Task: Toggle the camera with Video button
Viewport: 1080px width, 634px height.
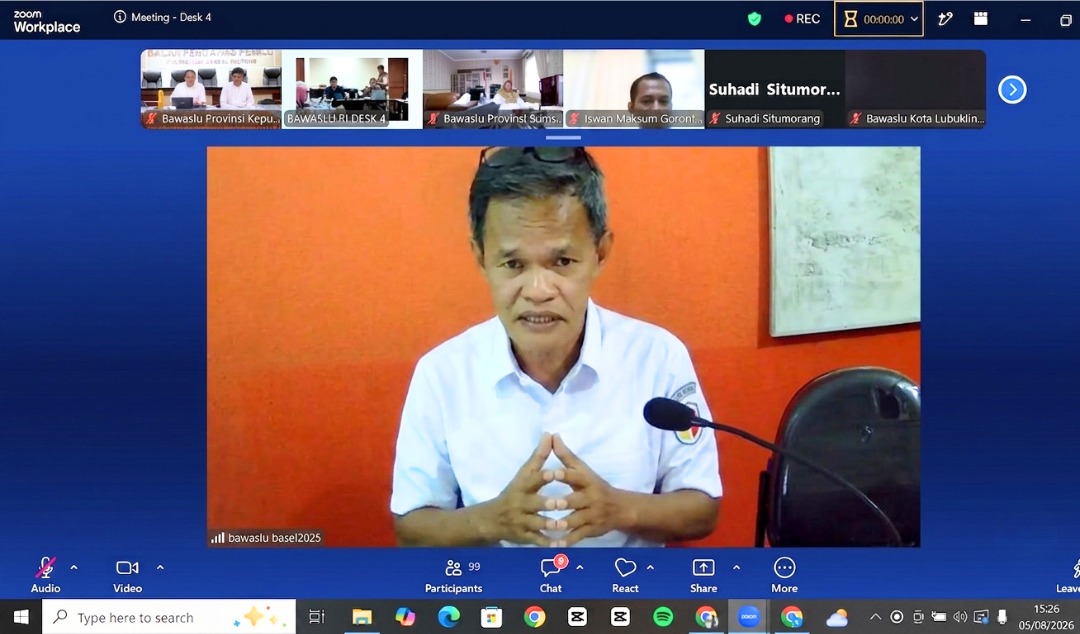Action: pyautogui.click(x=127, y=575)
